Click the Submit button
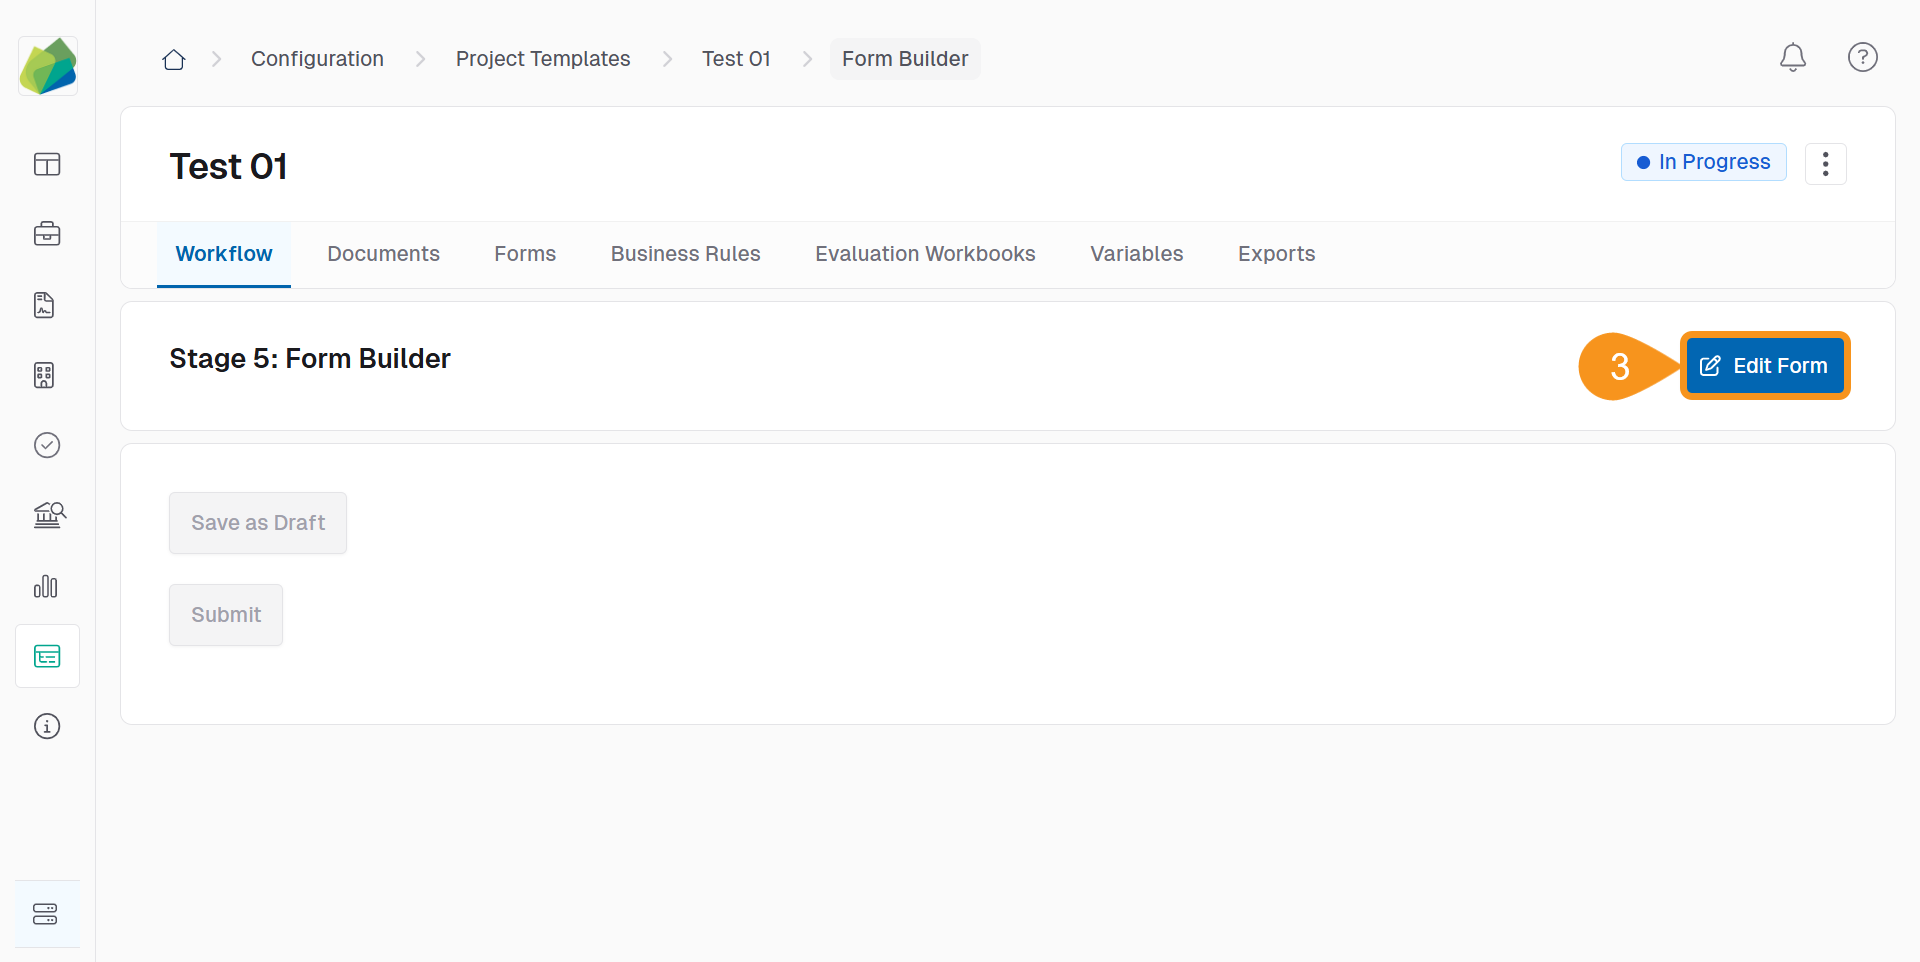 pyautogui.click(x=226, y=615)
